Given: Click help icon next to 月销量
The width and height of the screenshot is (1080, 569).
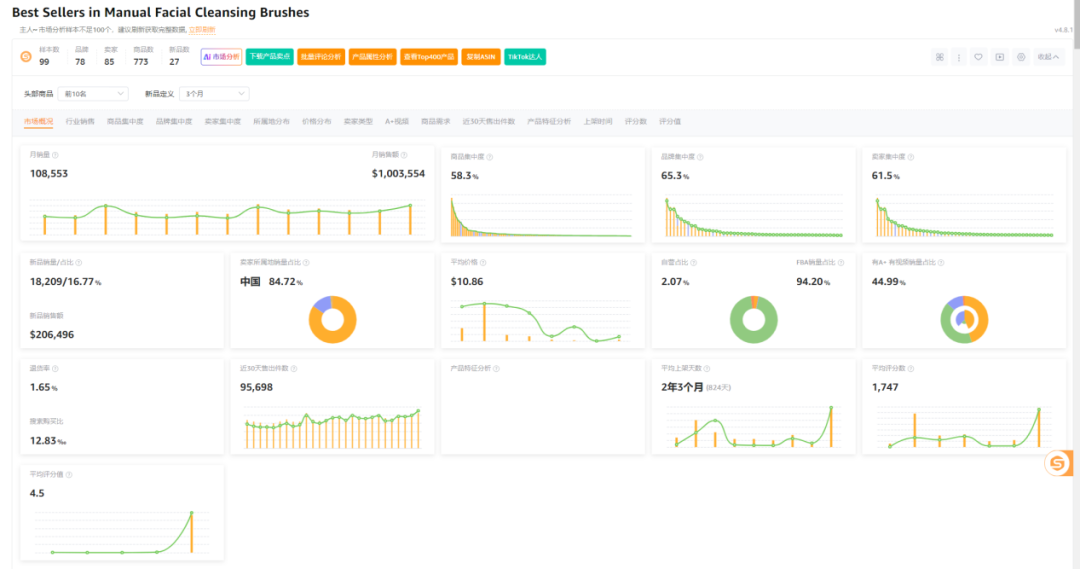Looking at the screenshot, I should [55, 155].
